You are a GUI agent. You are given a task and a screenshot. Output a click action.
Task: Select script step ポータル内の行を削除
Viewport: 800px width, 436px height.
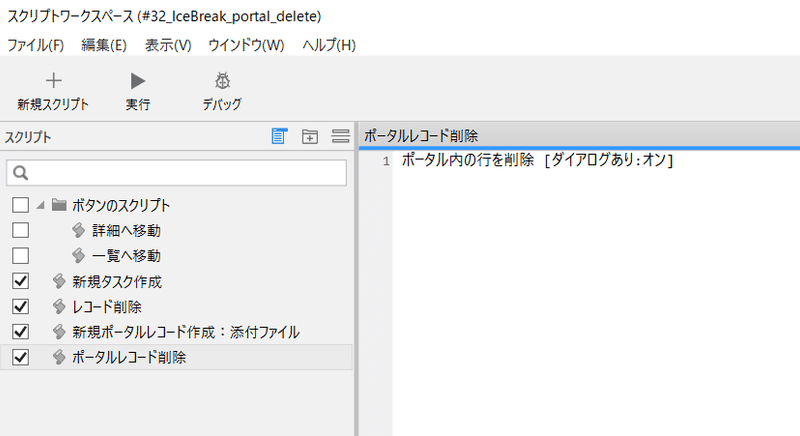(467, 160)
